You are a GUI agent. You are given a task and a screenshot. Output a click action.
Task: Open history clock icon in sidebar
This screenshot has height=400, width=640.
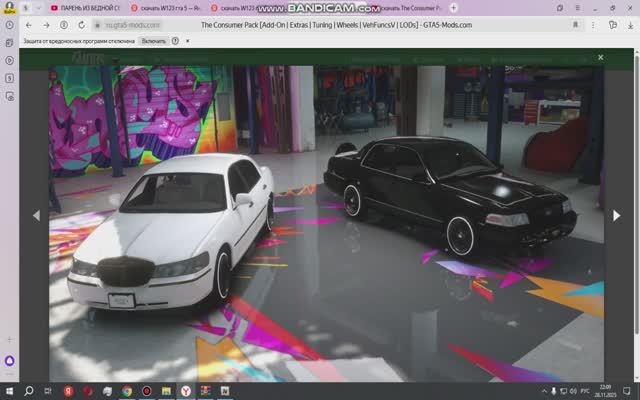pyautogui.click(x=9, y=25)
